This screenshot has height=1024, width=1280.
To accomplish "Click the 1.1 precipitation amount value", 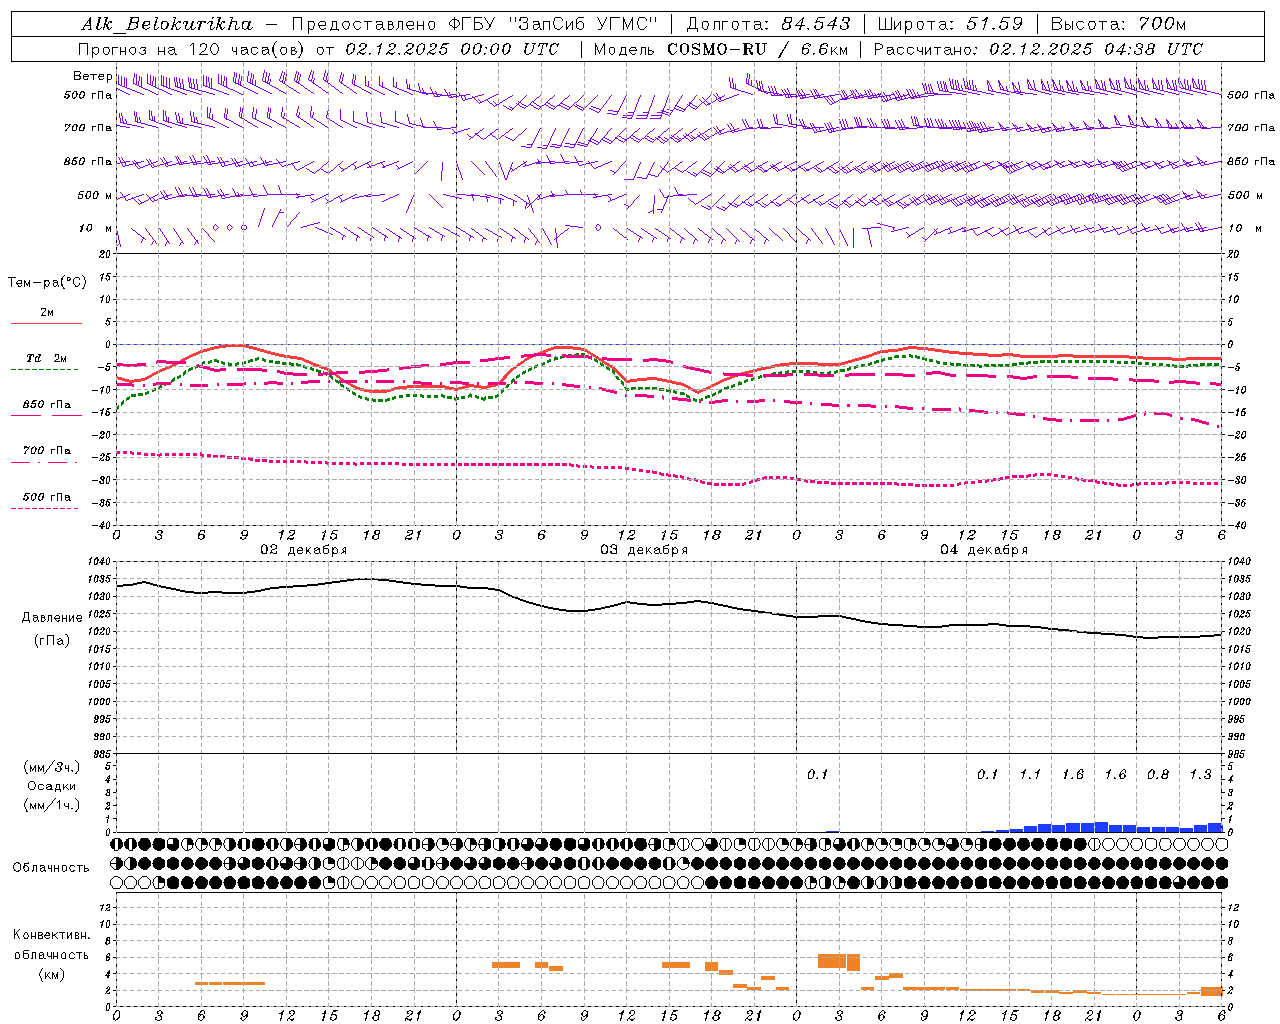I will (x=1030, y=775).
